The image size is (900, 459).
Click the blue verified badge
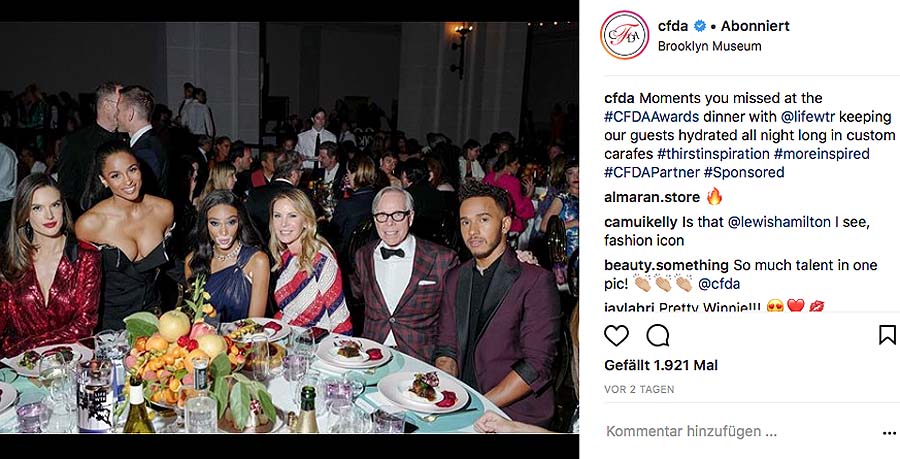click(699, 26)
